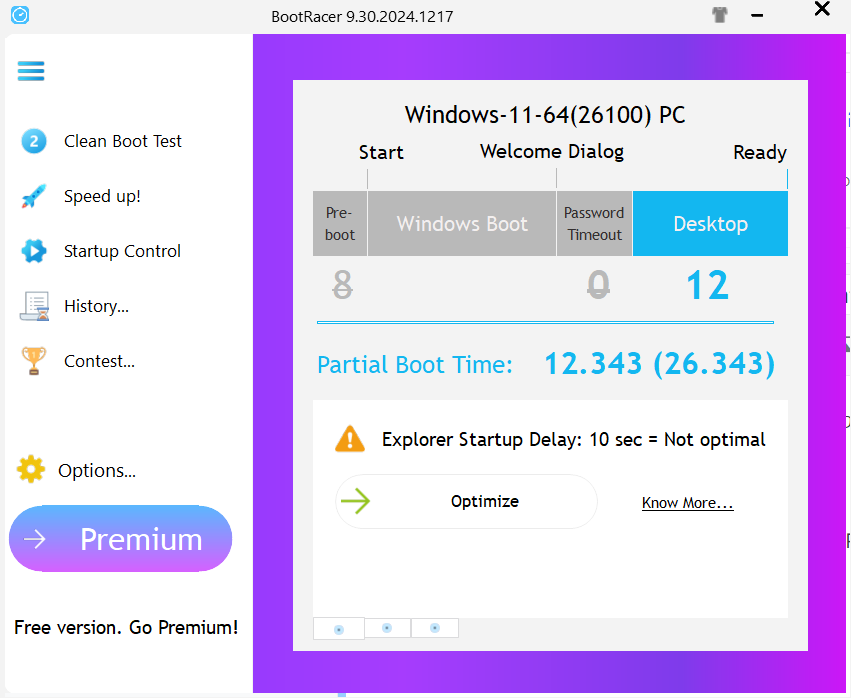Click the BootRacer app logo in the title bar
The height and width of the screenshot is (698, 851).
click(20, 15)
